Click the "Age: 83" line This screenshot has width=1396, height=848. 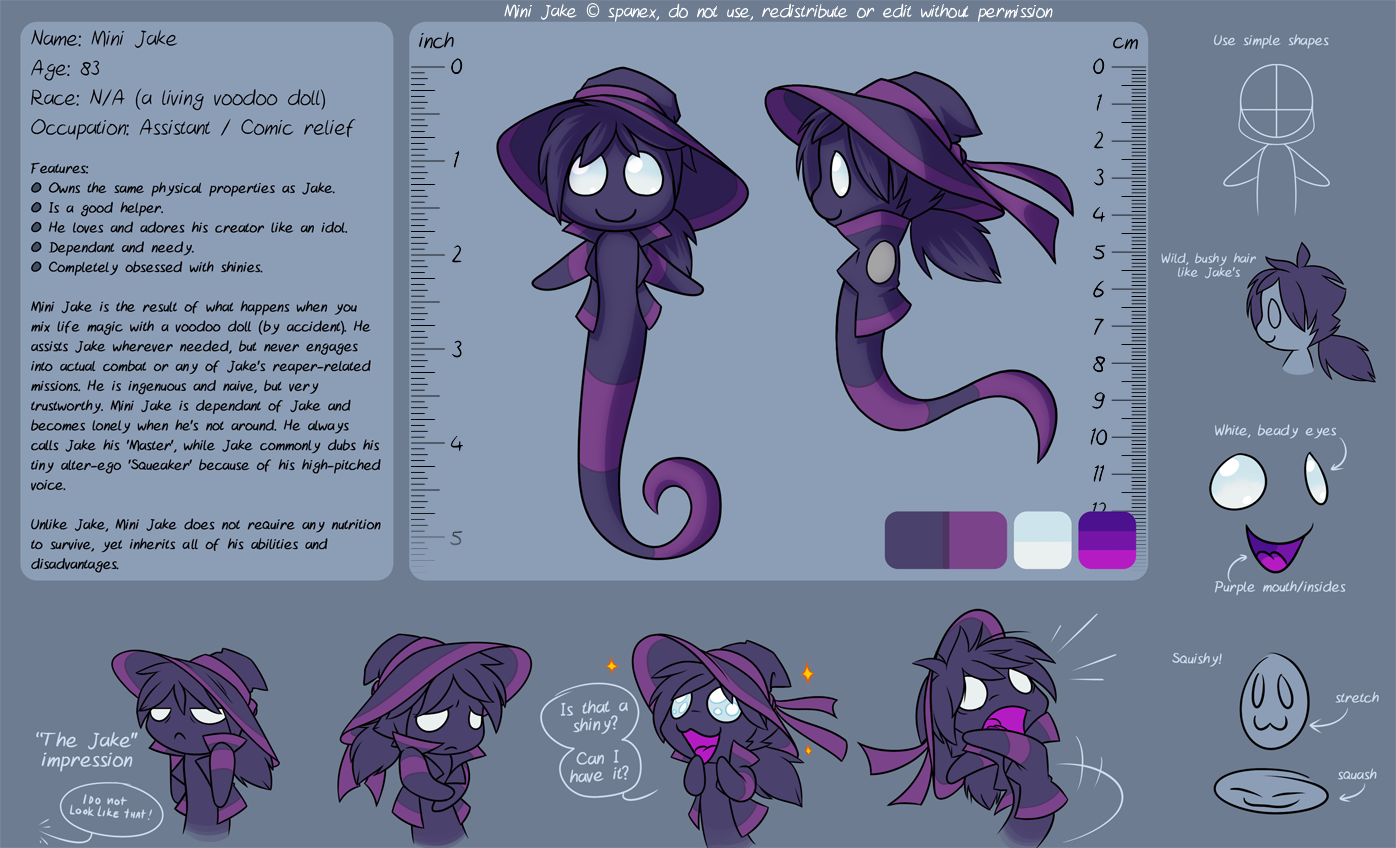click(65, 69)
